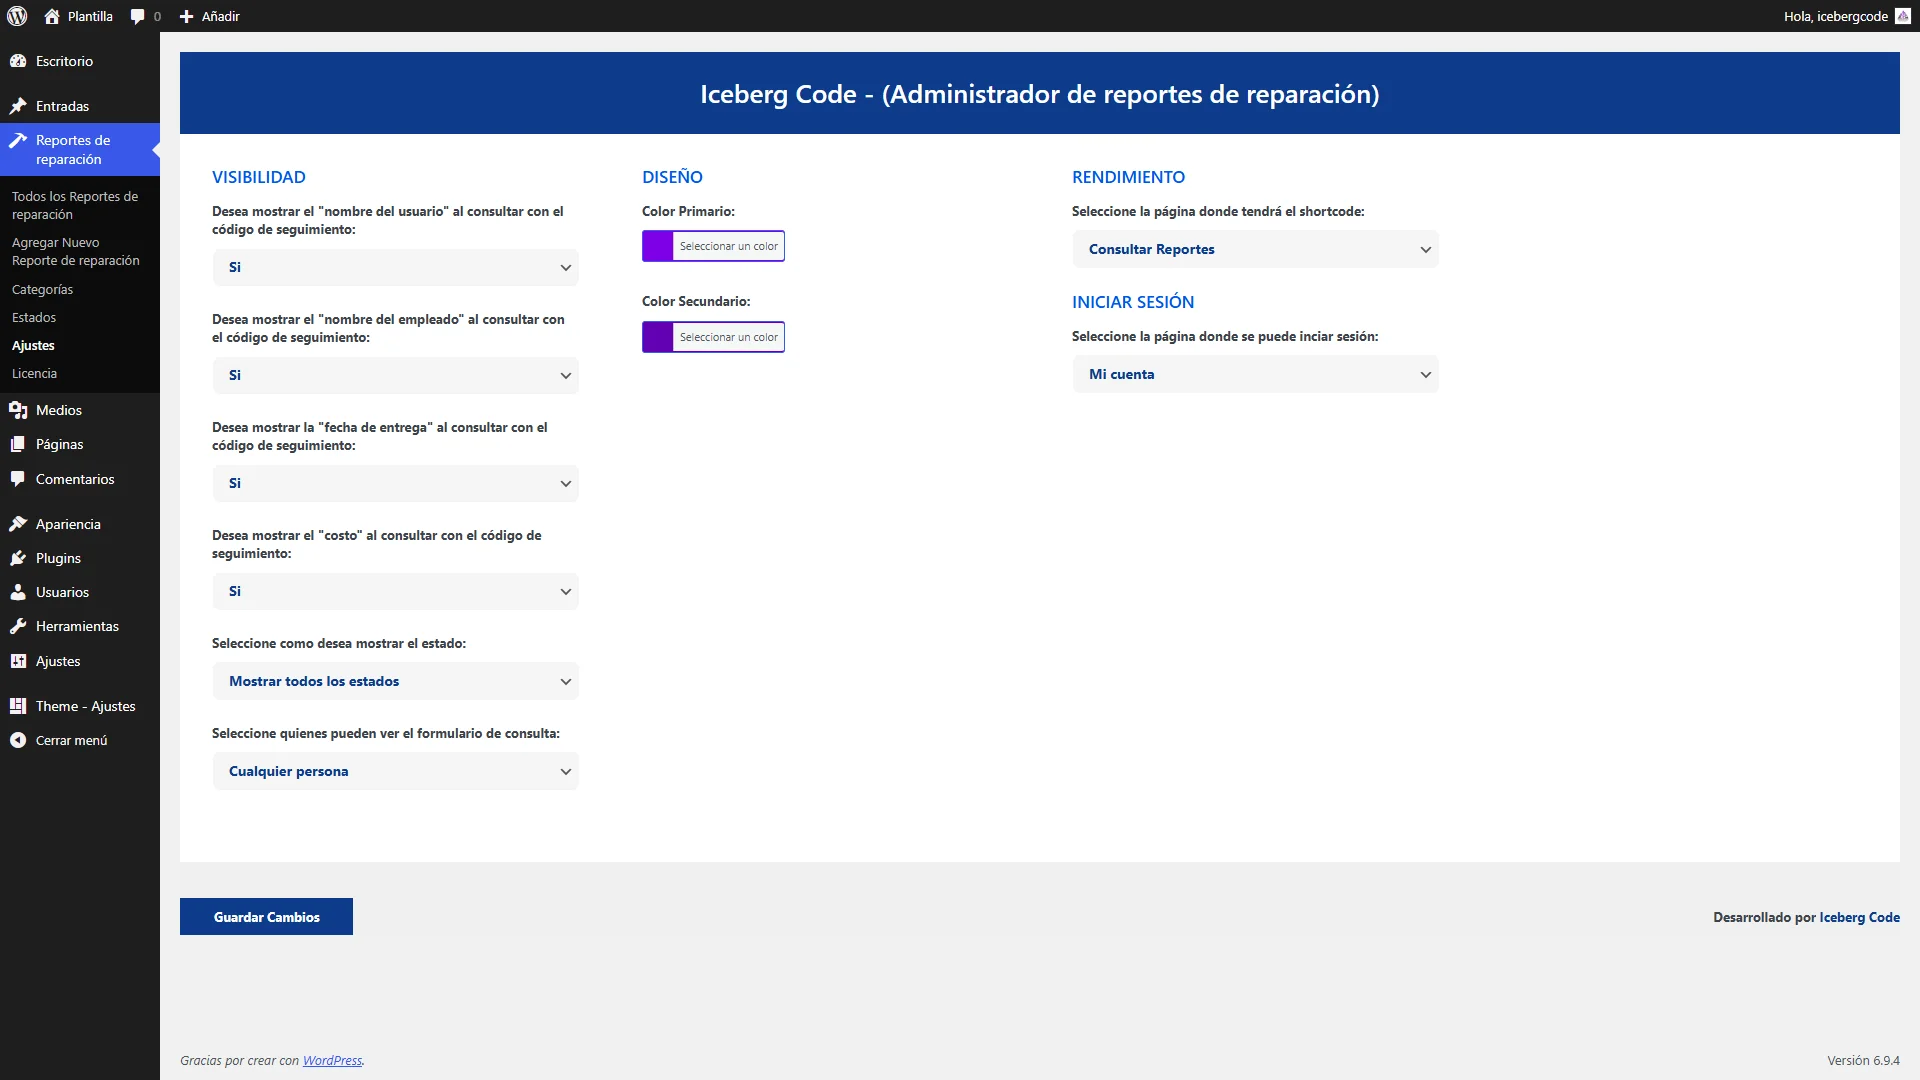Open the Estados submenu item
The width and height of the screenshot is (1920, 1080).
tap(34, 317)
